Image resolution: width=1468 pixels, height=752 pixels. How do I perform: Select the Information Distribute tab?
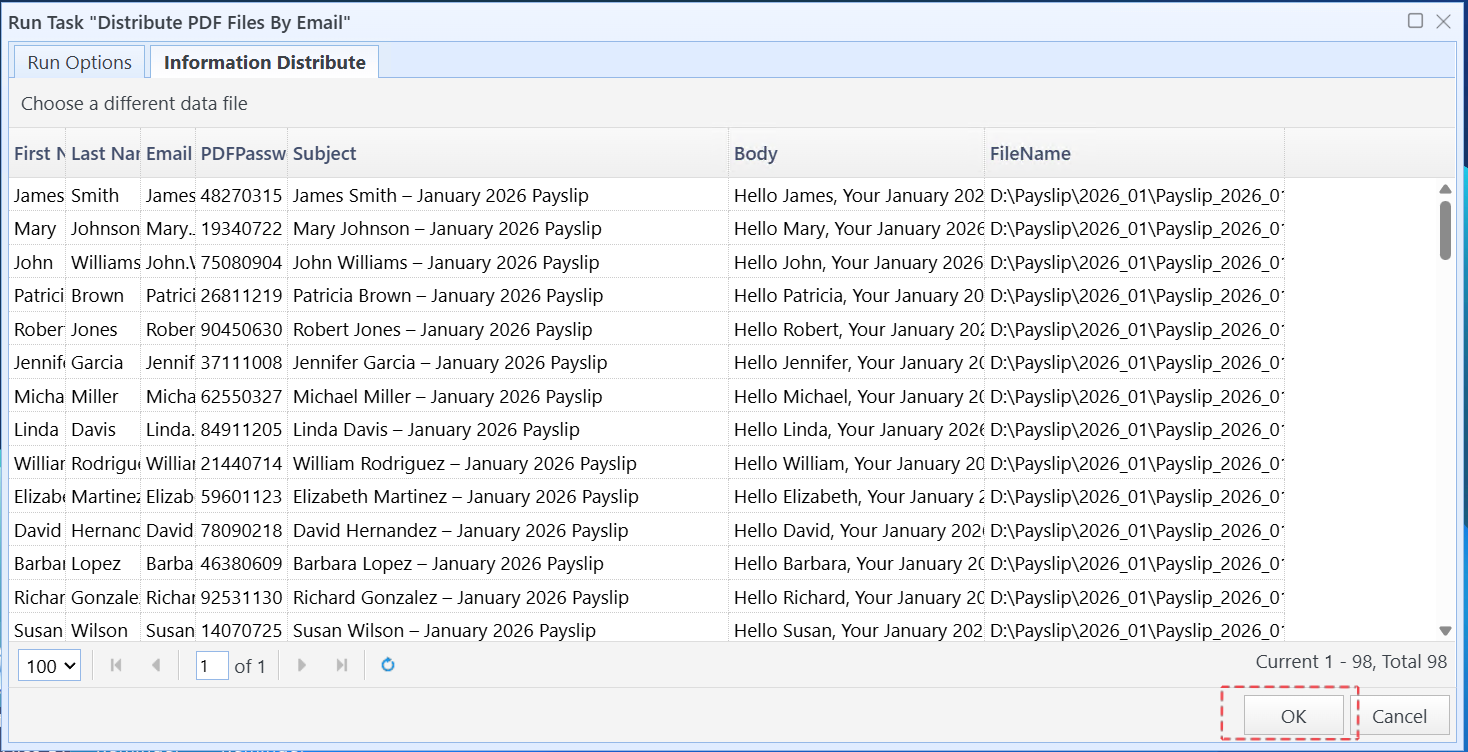[x=264, y=62]
